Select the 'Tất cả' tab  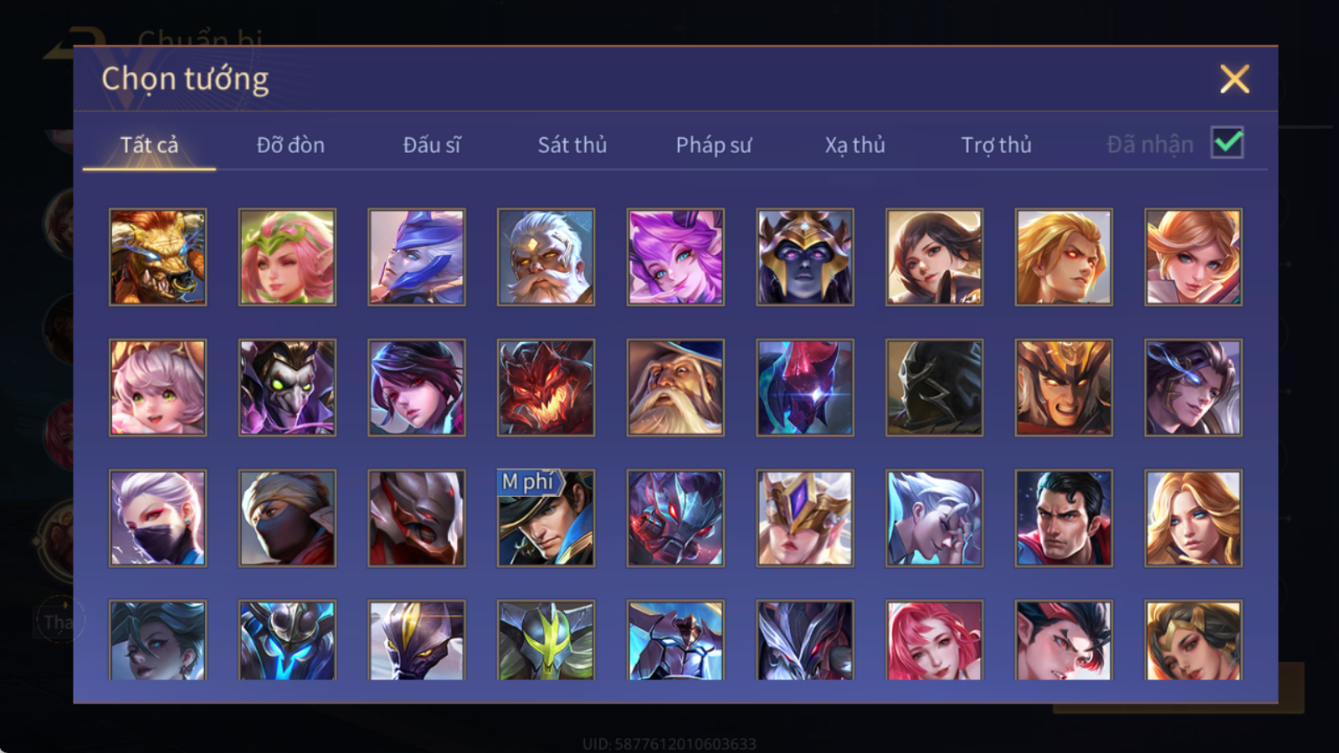click(x=149, y=145)
